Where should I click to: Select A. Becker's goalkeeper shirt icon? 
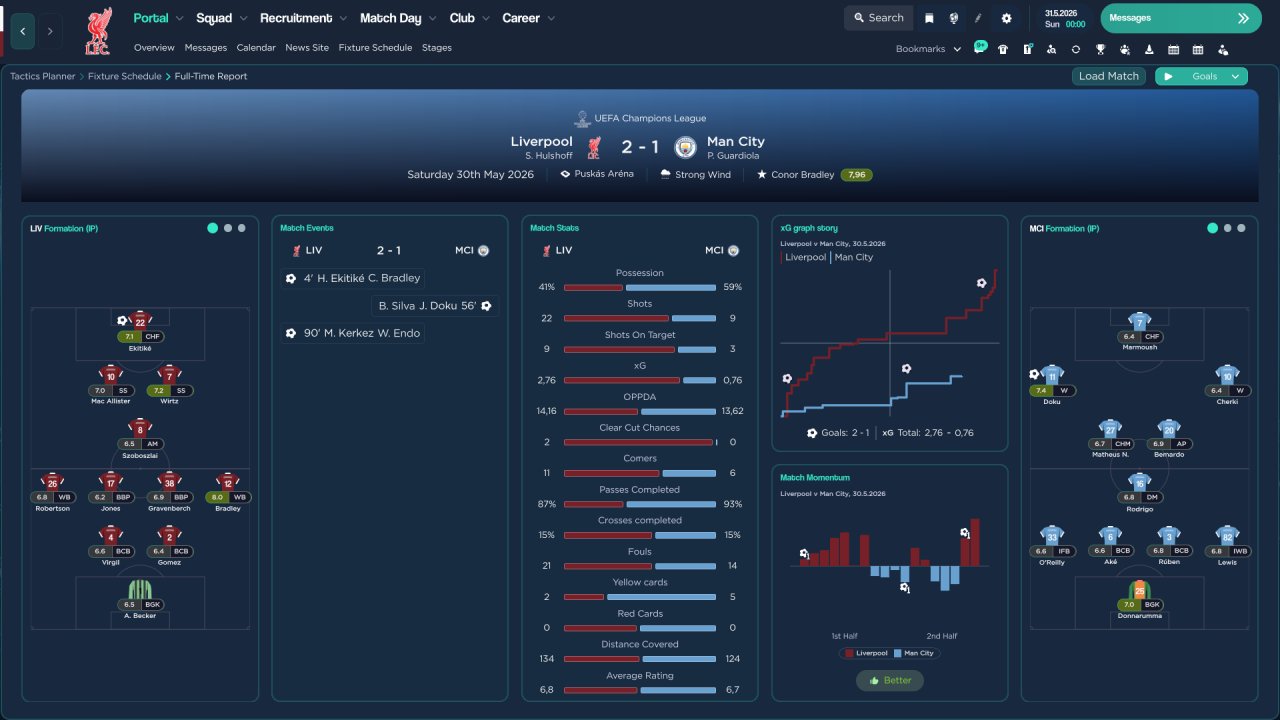click(140, 588)
